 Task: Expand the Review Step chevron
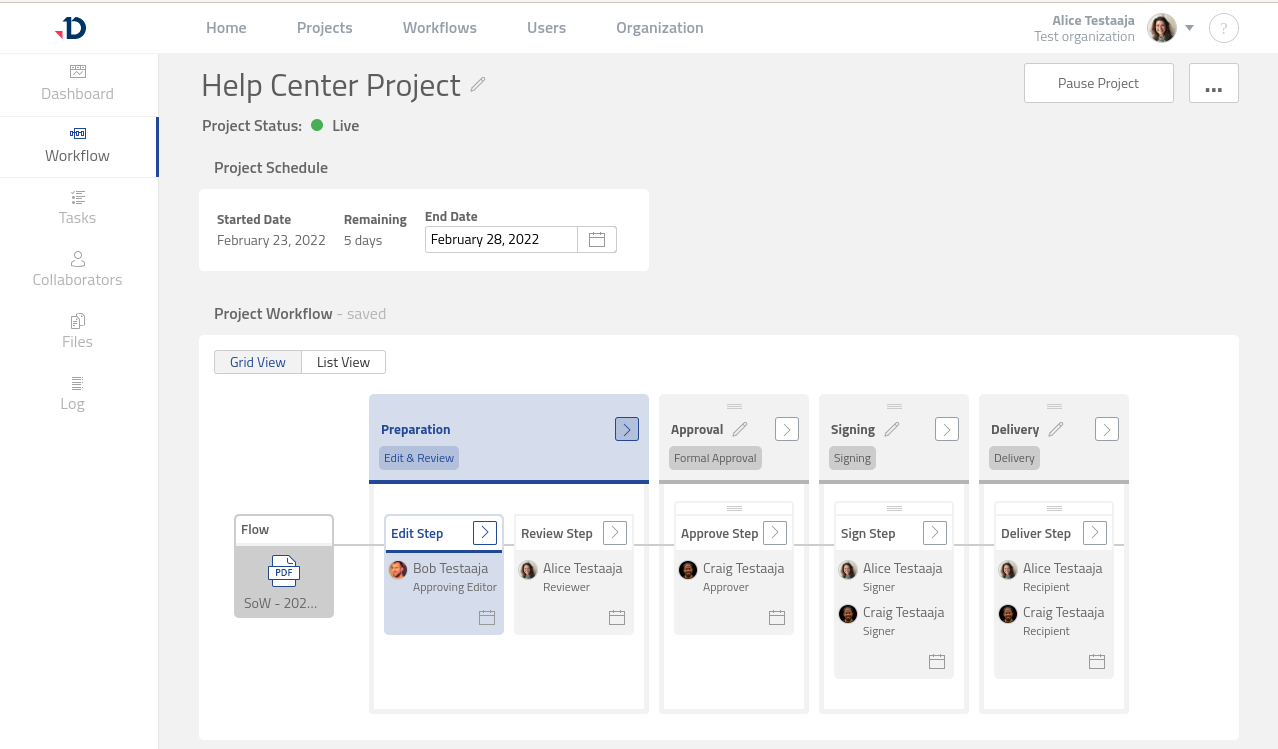615,533
